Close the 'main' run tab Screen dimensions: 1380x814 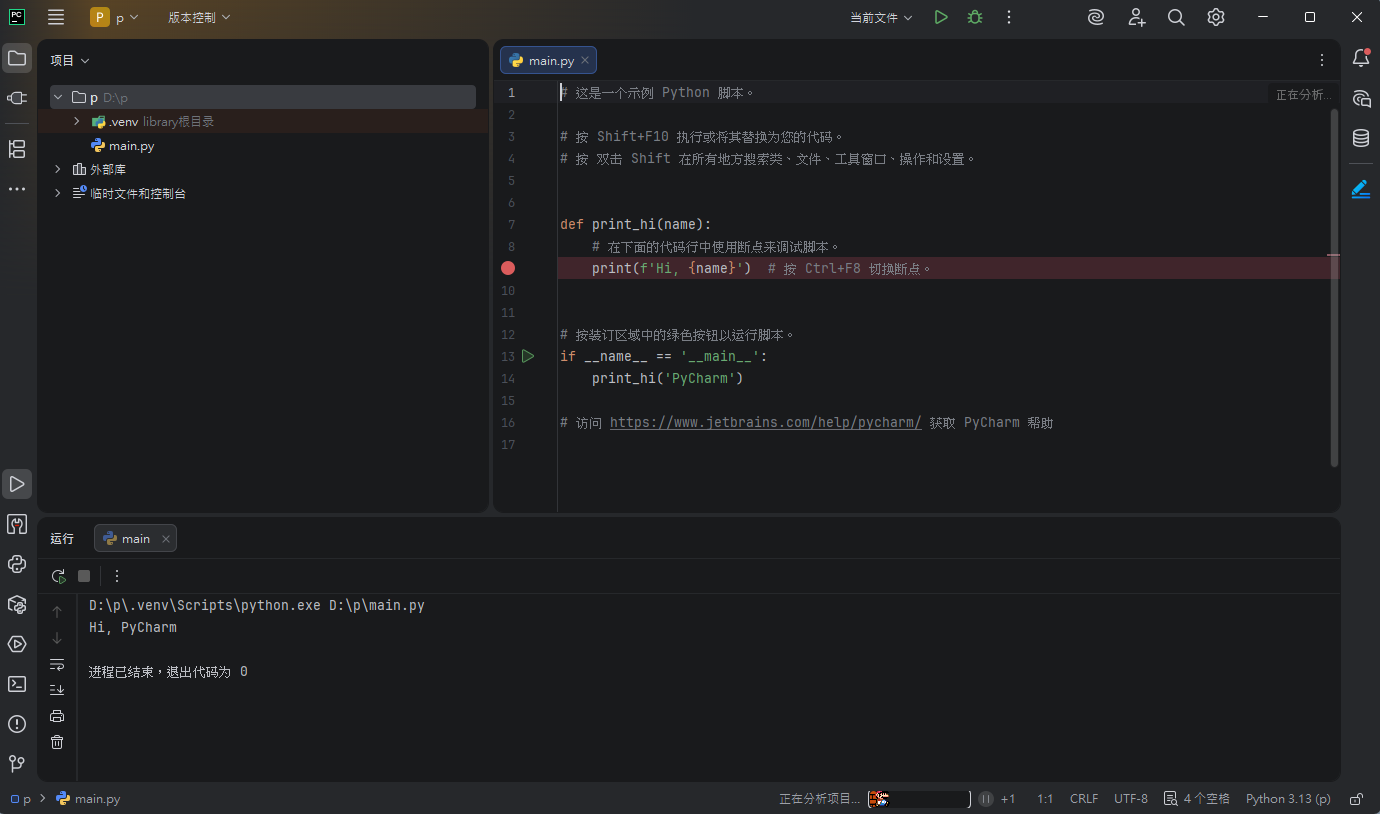pyautogui.click(x=166, y=538)
